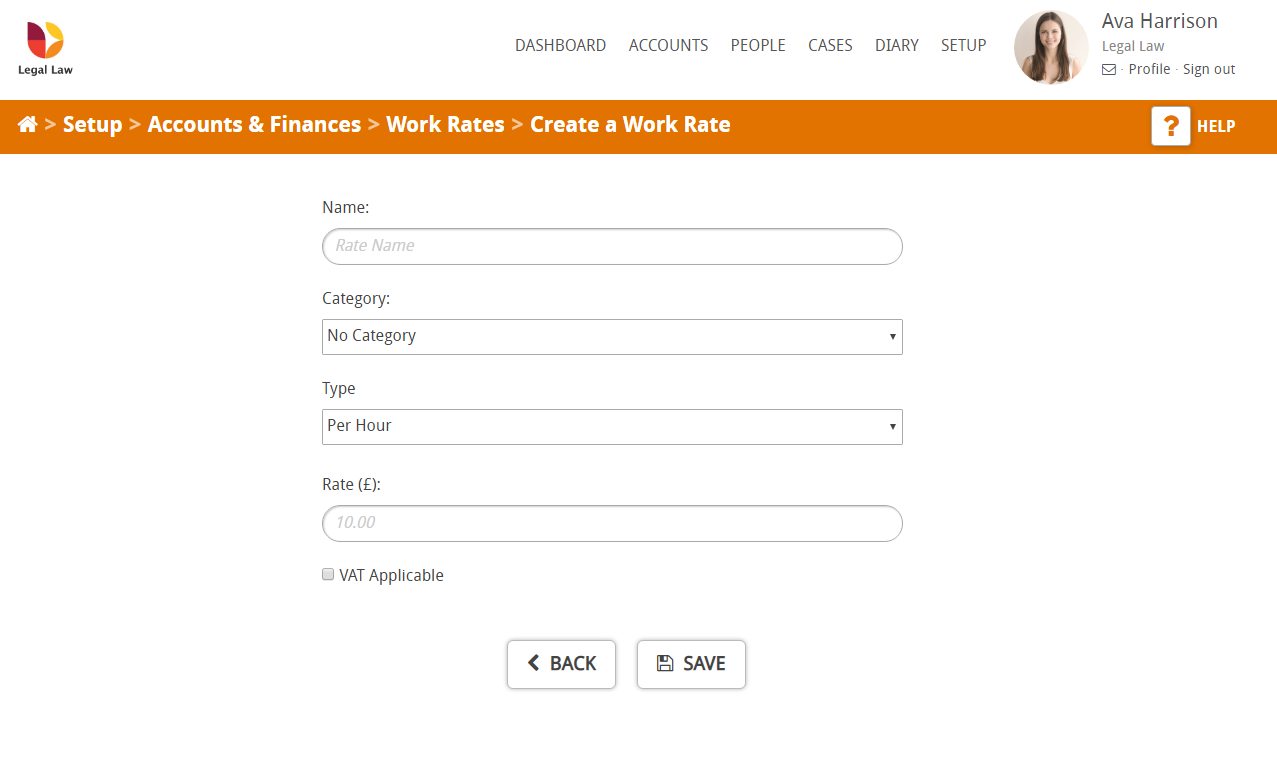
Task: Open the Profile link
Action: click(1149, 69)
